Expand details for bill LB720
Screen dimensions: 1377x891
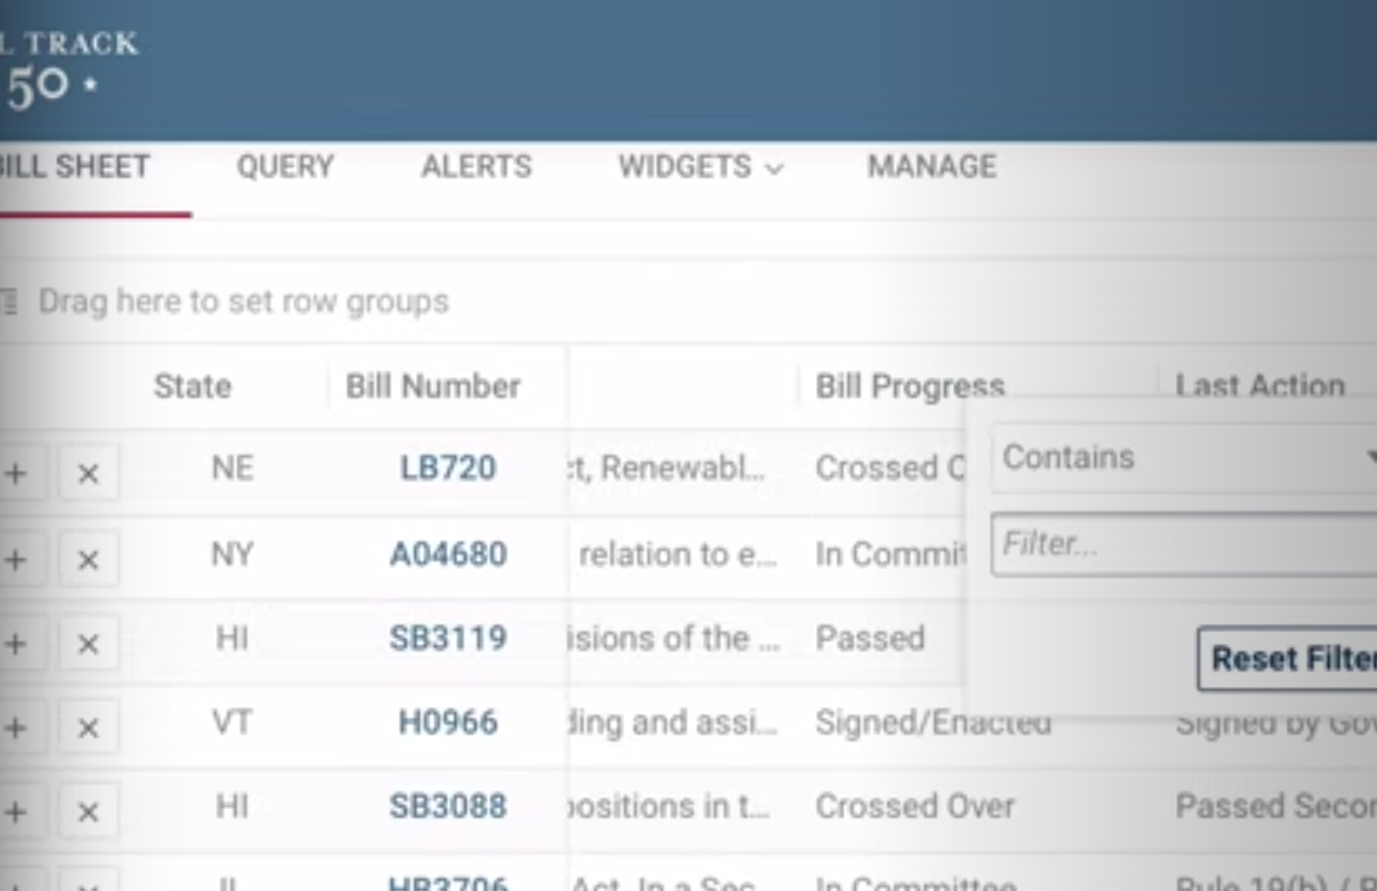(x=16, y=472)
